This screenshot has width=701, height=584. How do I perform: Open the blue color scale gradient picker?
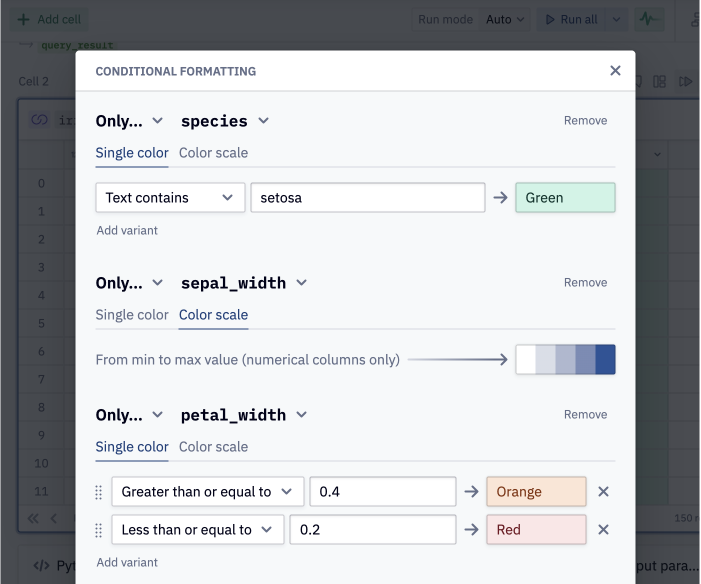(565, 360)
